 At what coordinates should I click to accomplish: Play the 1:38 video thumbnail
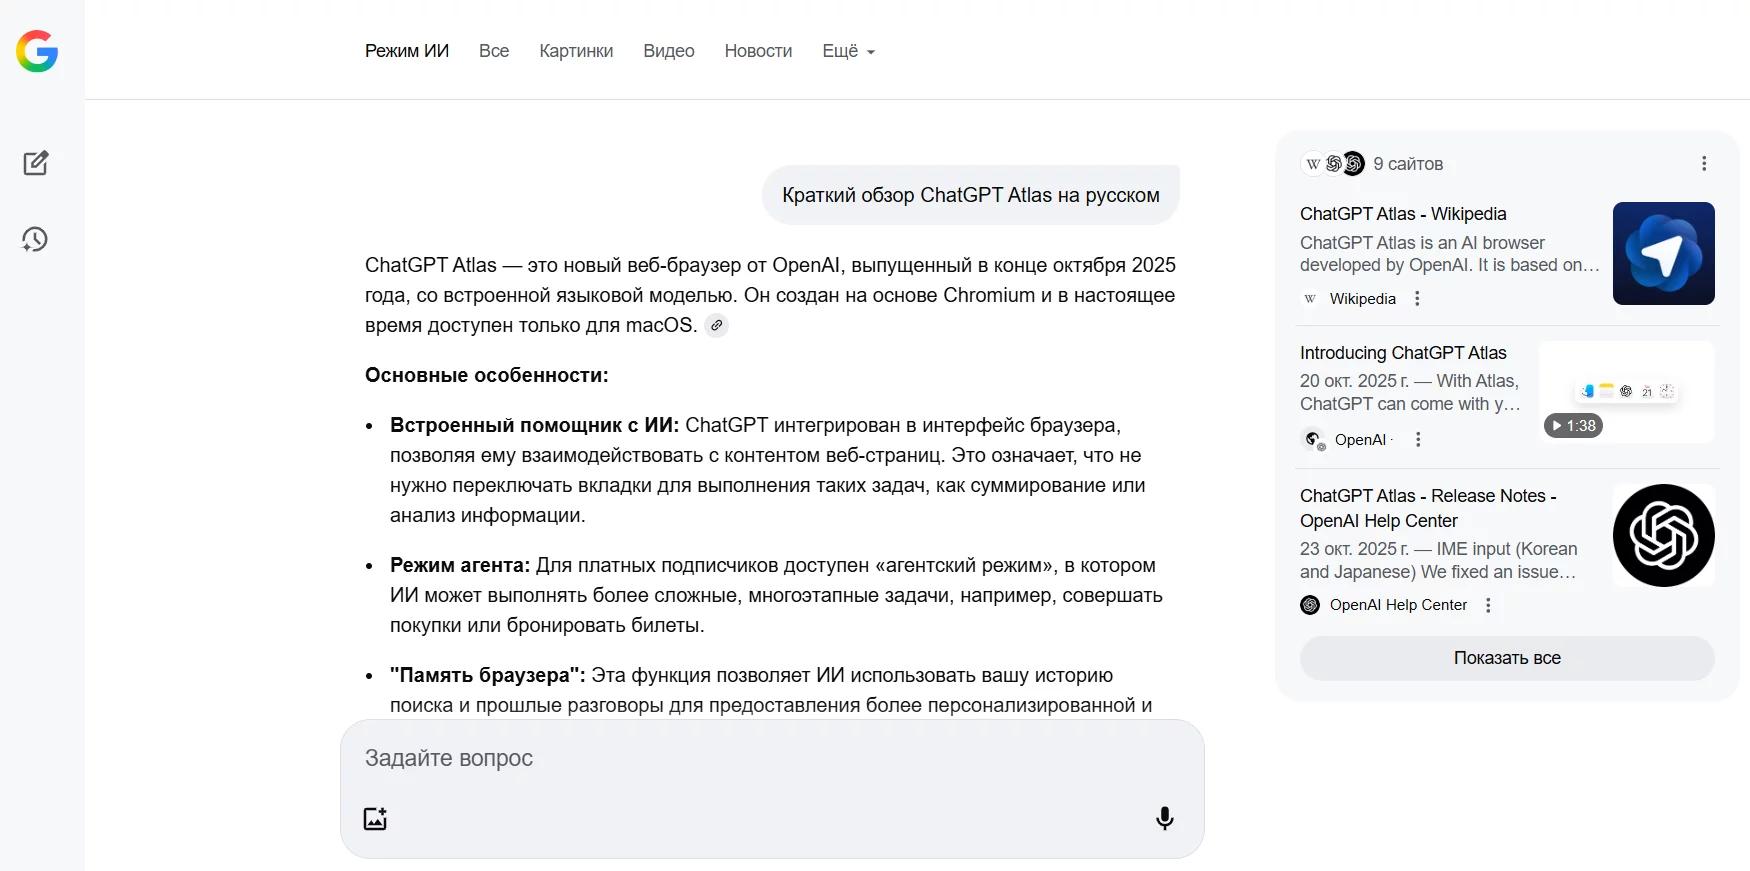[1626, 393]
